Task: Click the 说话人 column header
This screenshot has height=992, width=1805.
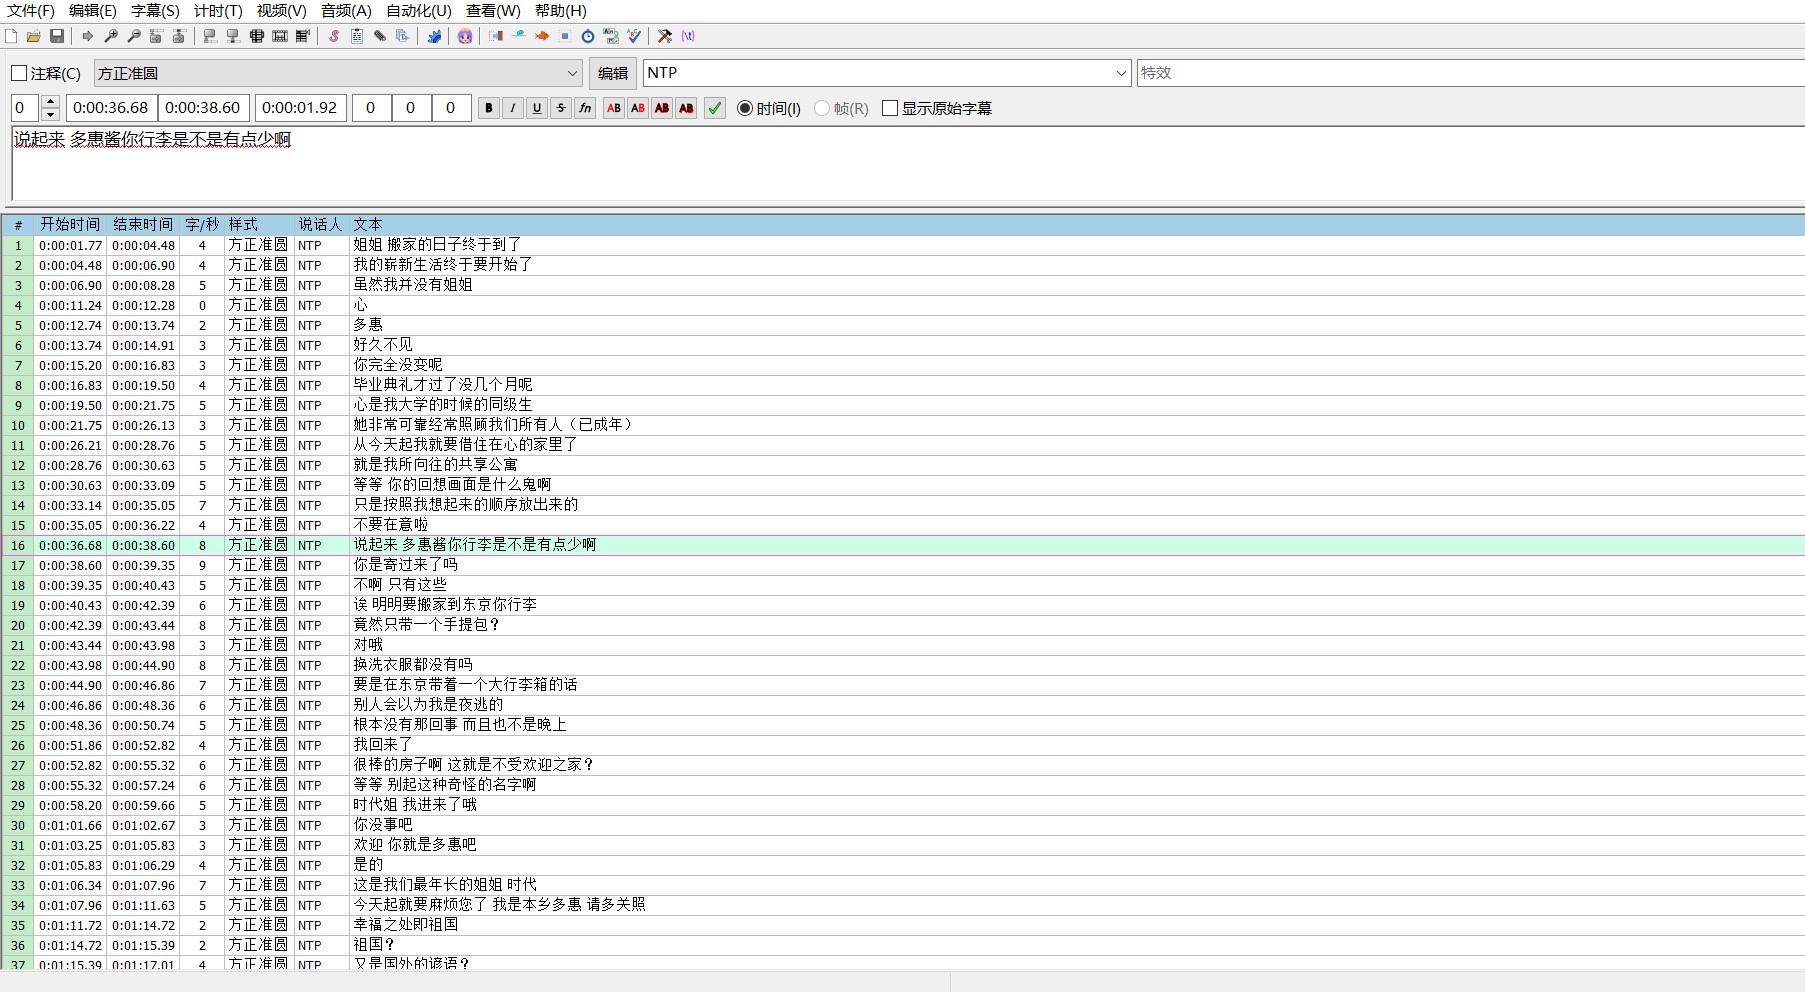Action: click(320, 224)
